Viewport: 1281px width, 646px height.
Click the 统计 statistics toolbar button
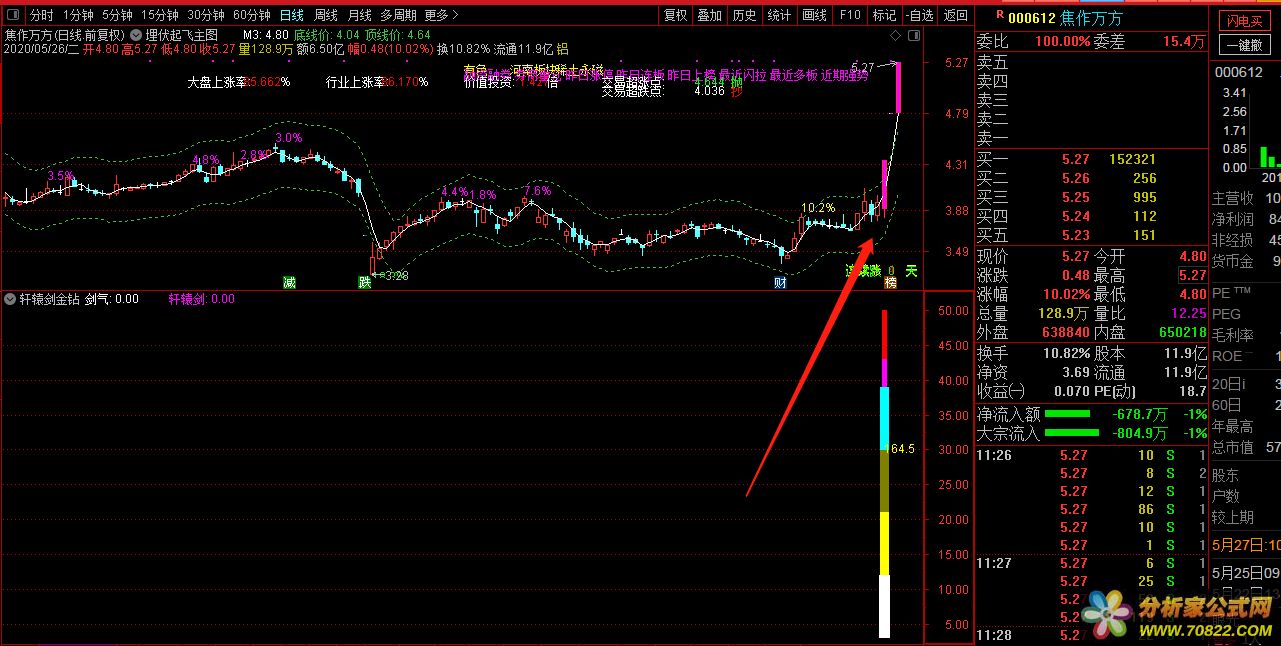[779, 15]
